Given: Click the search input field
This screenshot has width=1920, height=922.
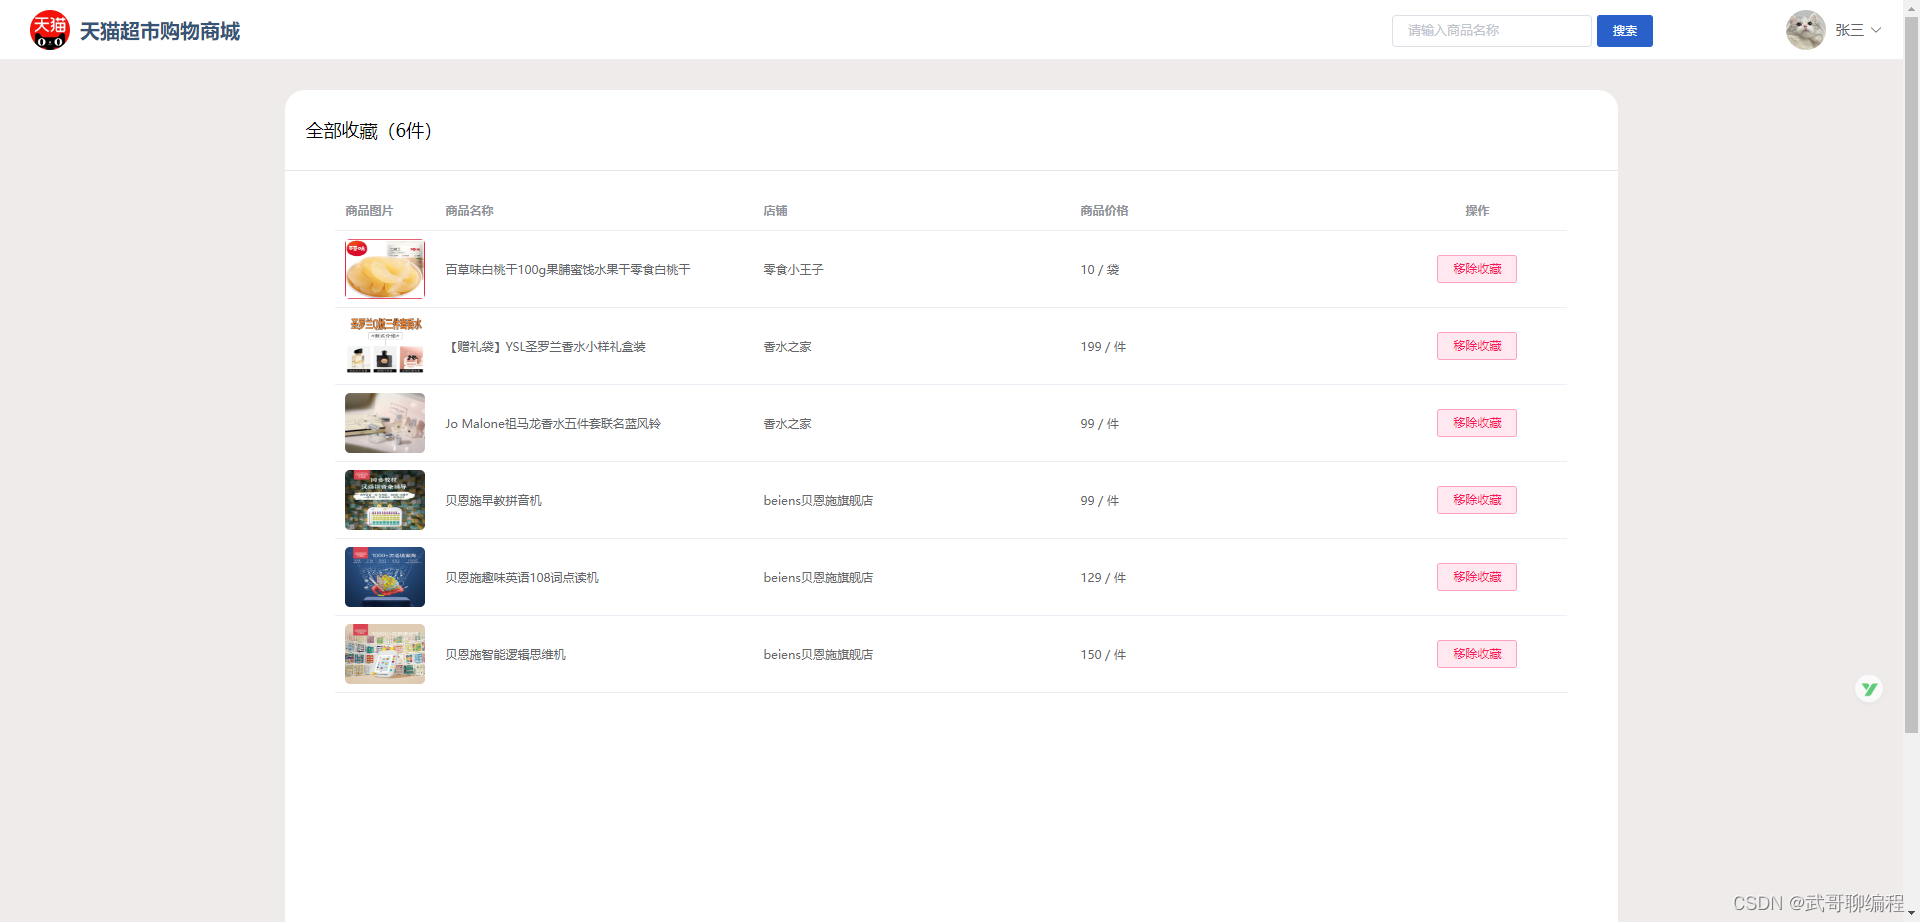Looking at the screenshot, I should click(1491, 30).
